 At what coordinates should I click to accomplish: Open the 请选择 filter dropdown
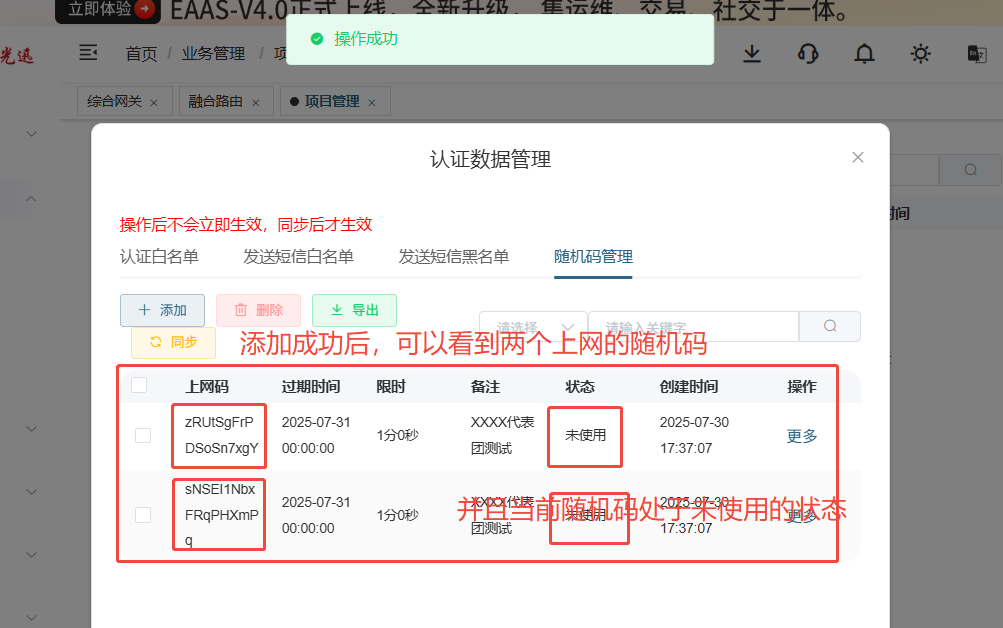[x=533, y=326]
